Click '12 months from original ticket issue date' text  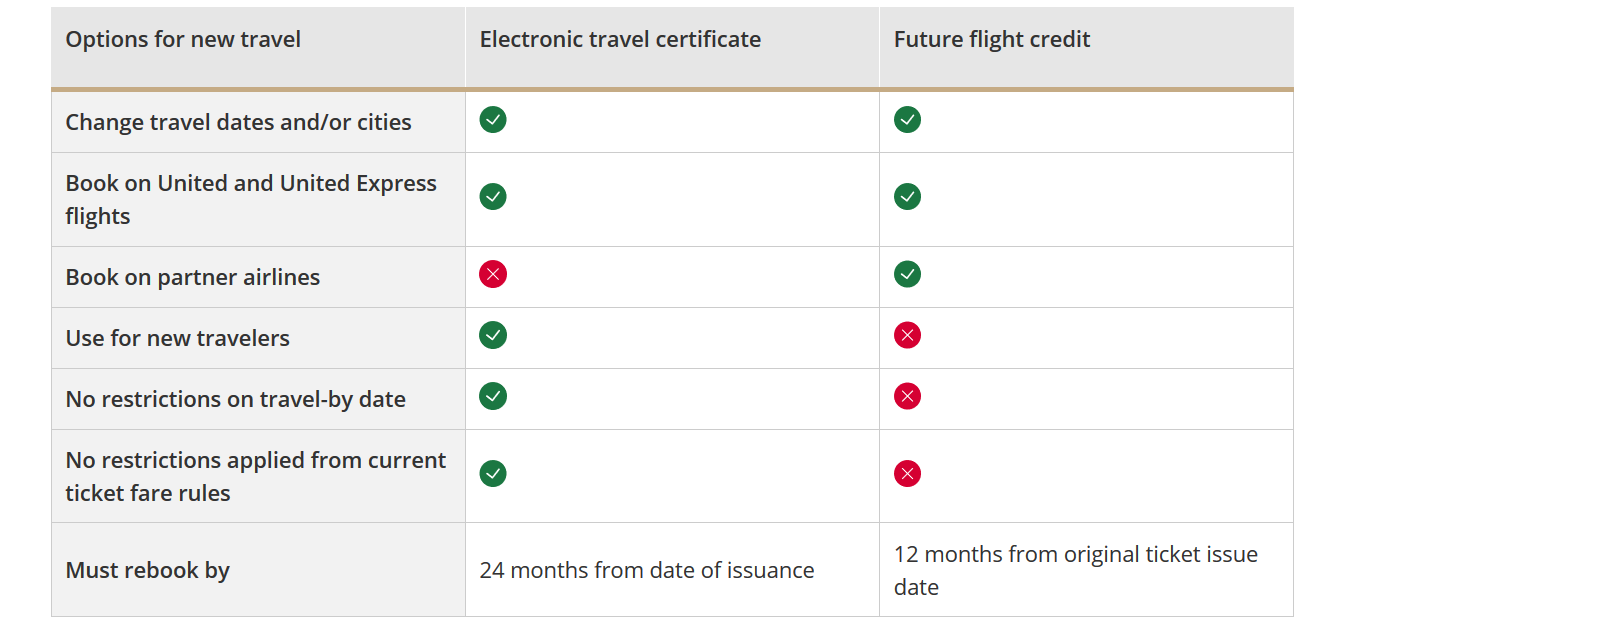[1075, 570]
